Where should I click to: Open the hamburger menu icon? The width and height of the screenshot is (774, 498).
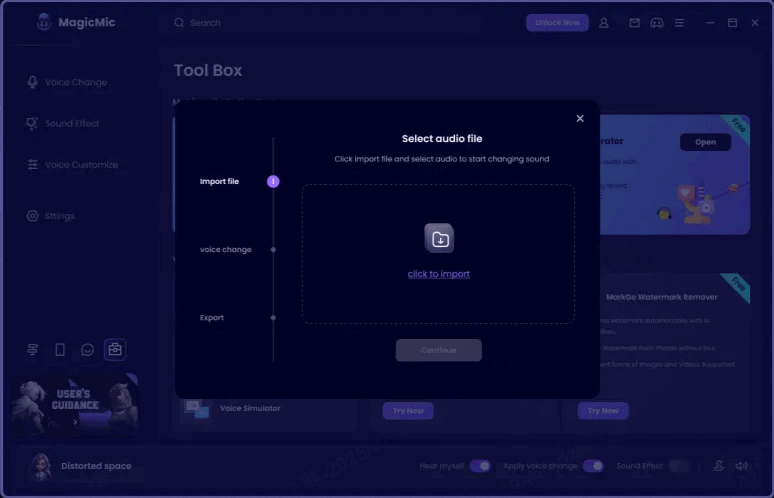click(680, 23)
